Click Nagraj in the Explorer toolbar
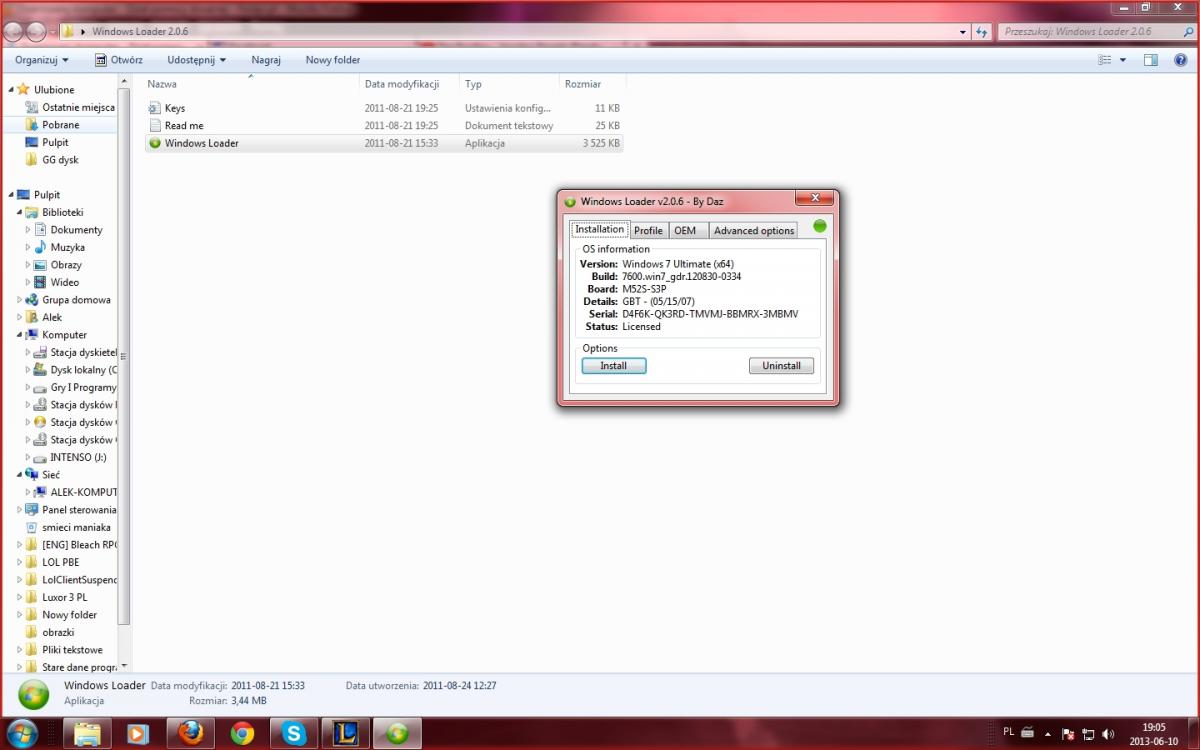Image resolution: width=1200 pixels, height=750 pixels. [x=266, y=60]
